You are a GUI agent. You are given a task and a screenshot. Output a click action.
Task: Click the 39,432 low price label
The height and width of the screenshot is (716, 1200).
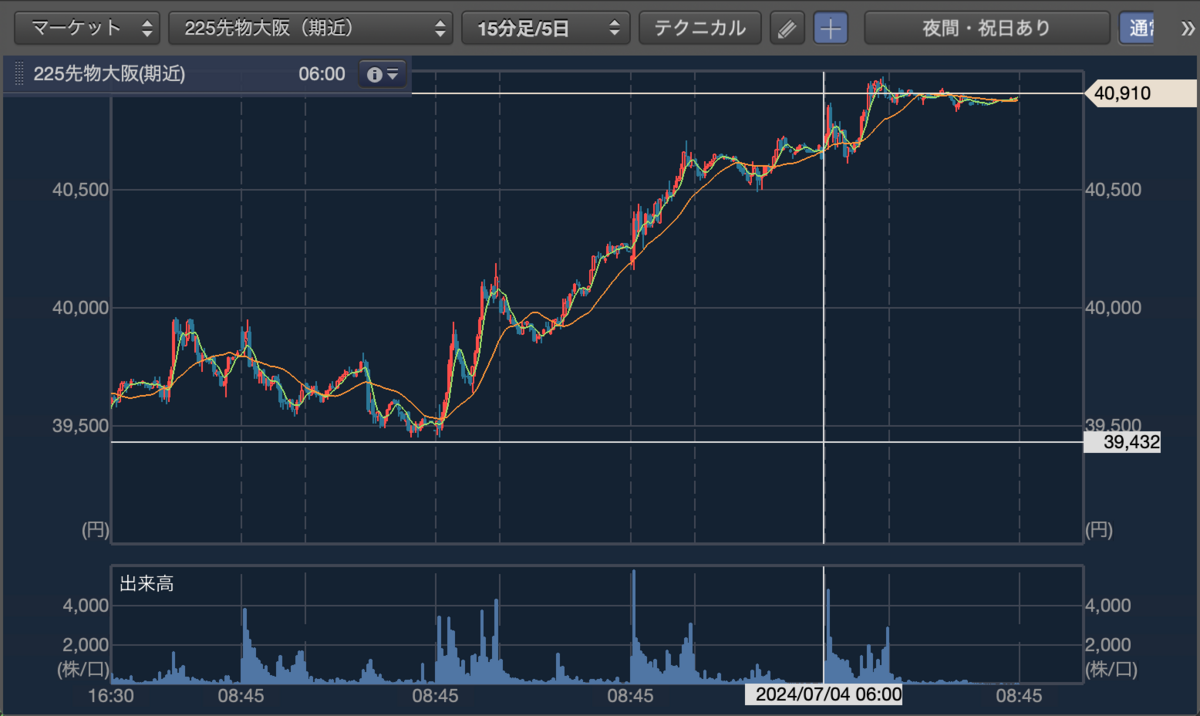tap(1122, 442)
